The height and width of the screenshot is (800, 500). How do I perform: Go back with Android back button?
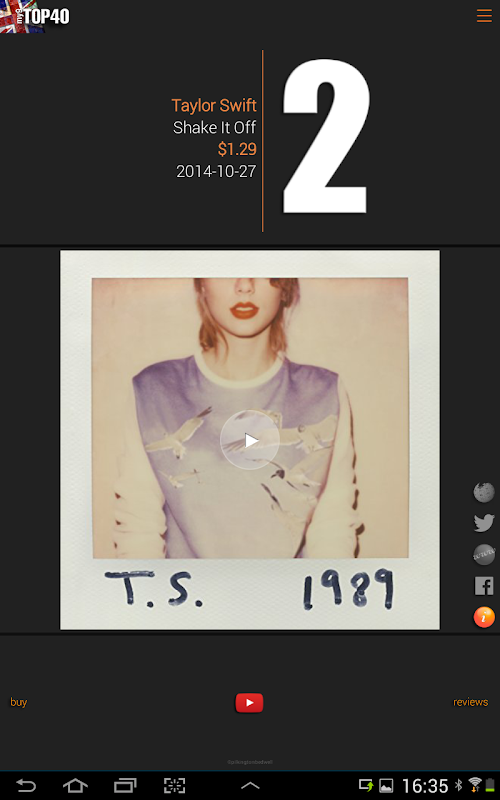[x=26, y=786]
